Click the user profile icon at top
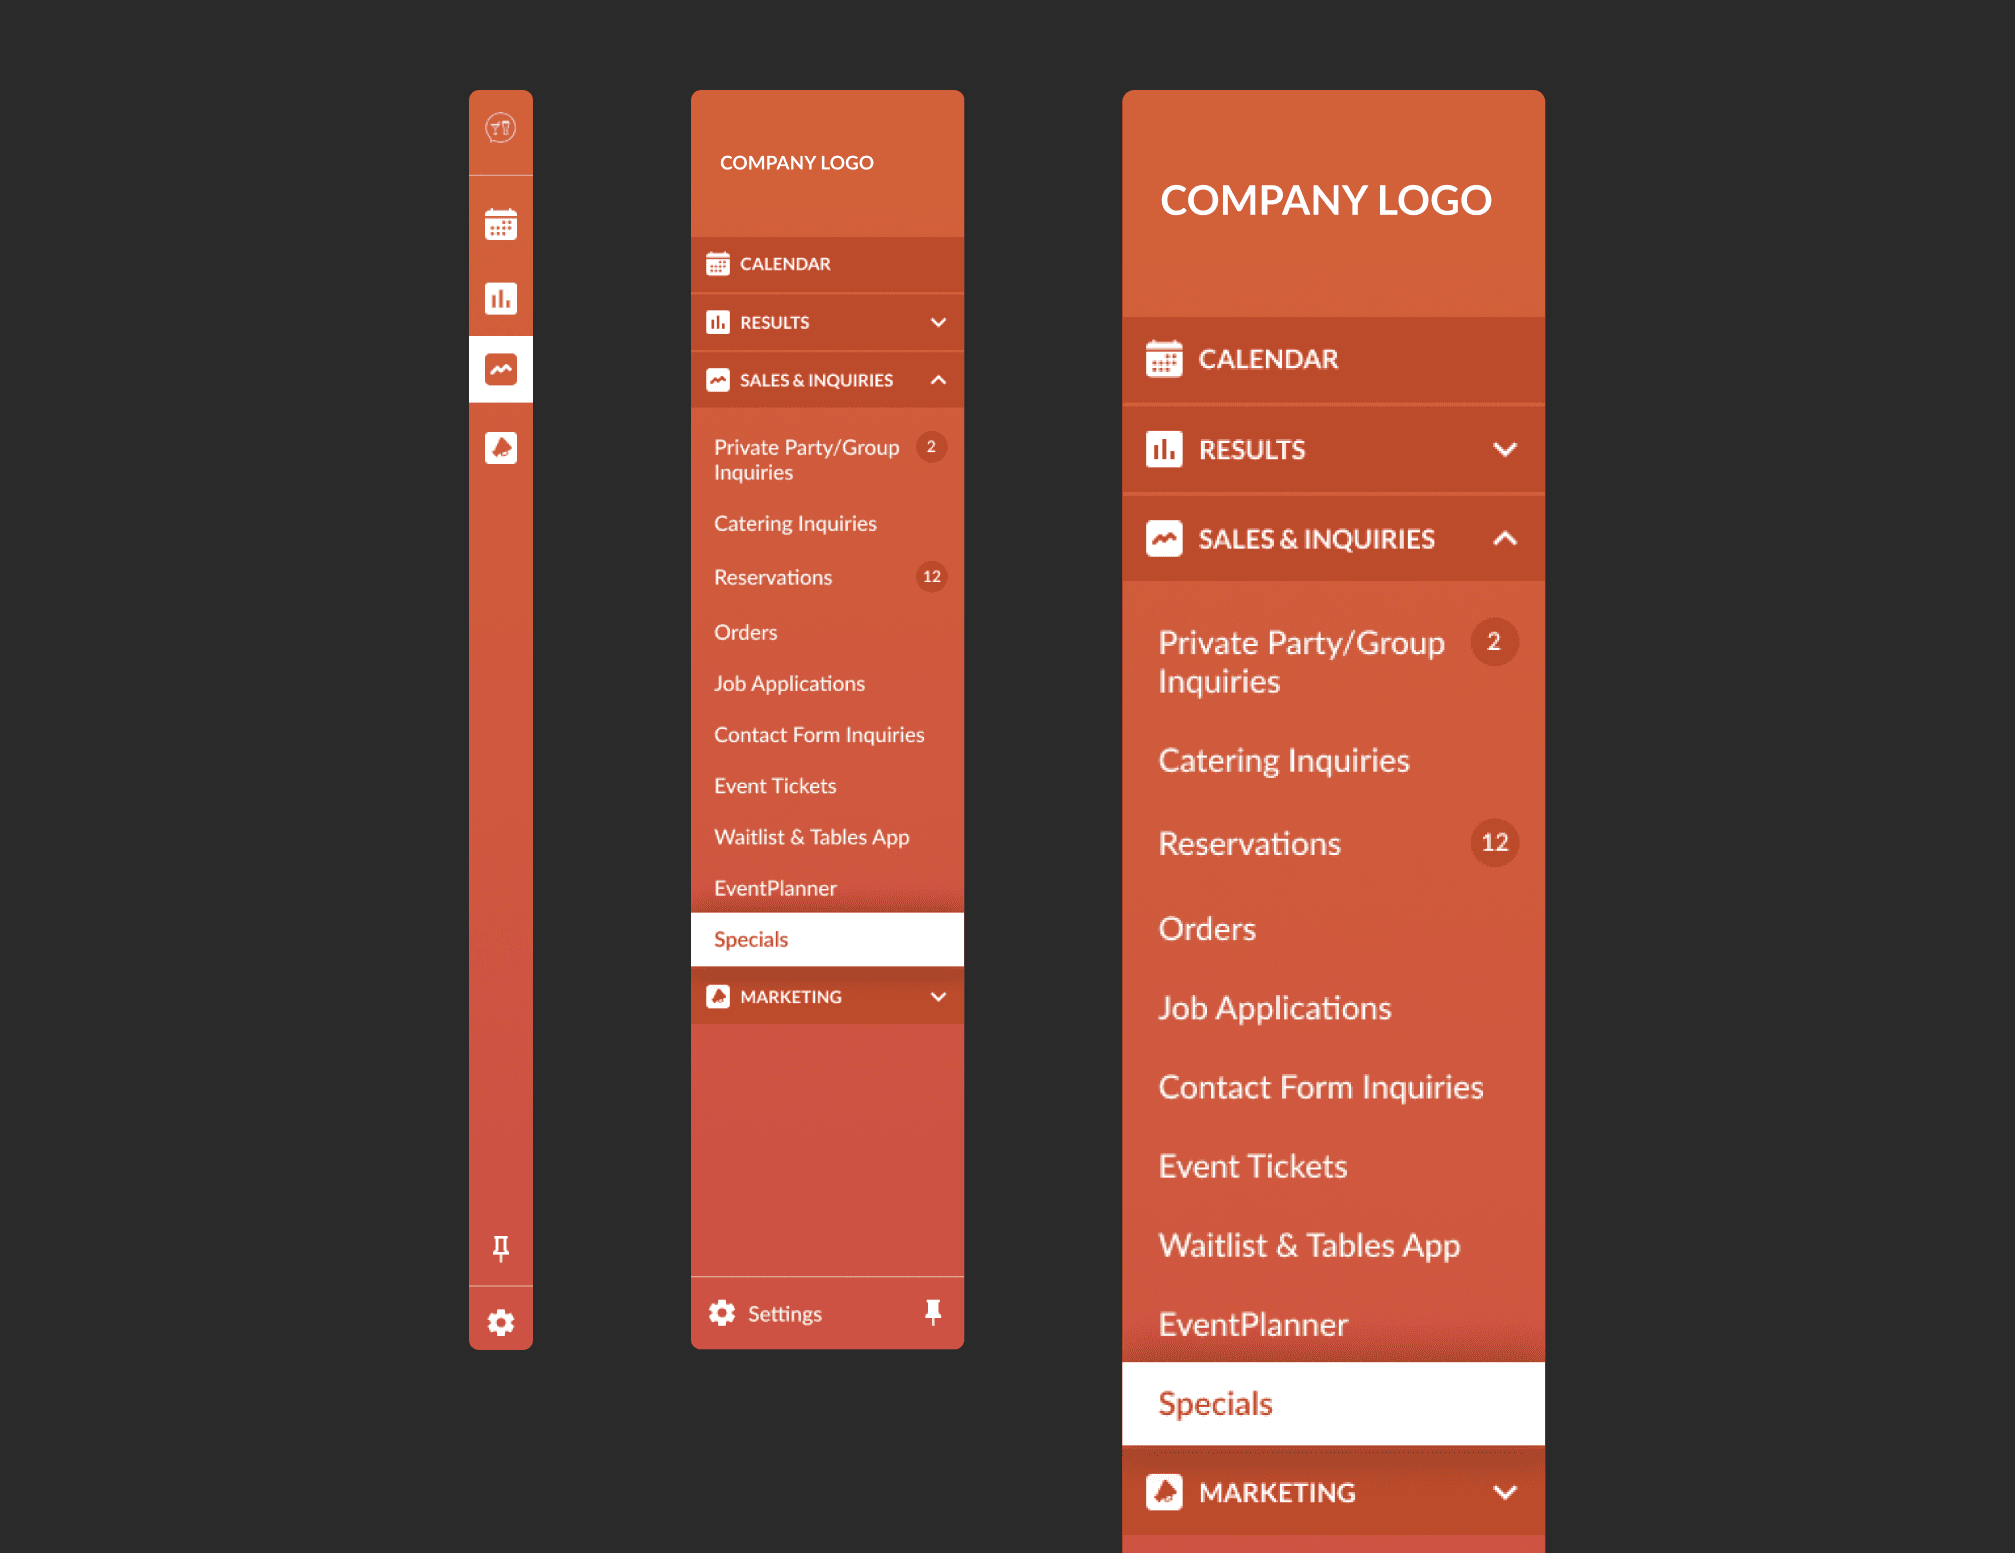The height and width of the screenshot is (1553, 2015). point(503,127)
